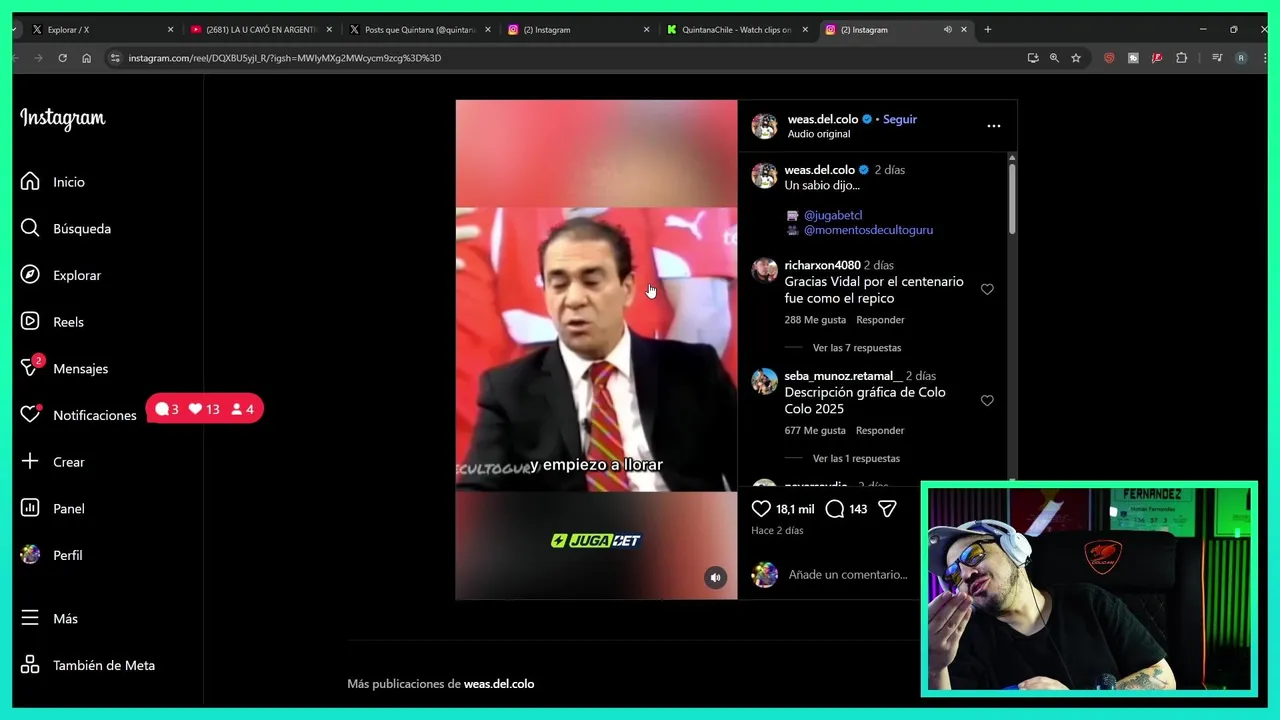Open the @jugabetcl mention link
Image resolution: width=1280 pixels, height=720 pixels.
pyautogui.click(x=833, y=215)
